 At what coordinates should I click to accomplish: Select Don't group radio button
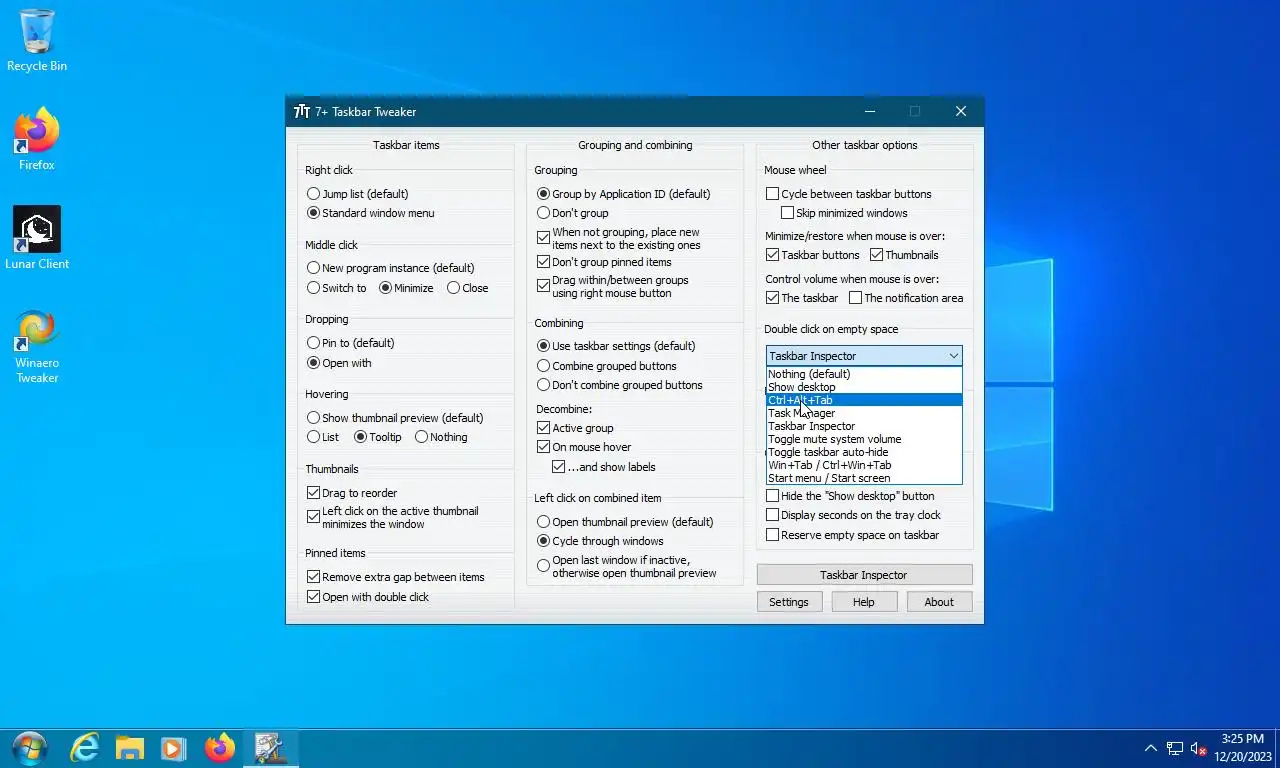[572, 213]
